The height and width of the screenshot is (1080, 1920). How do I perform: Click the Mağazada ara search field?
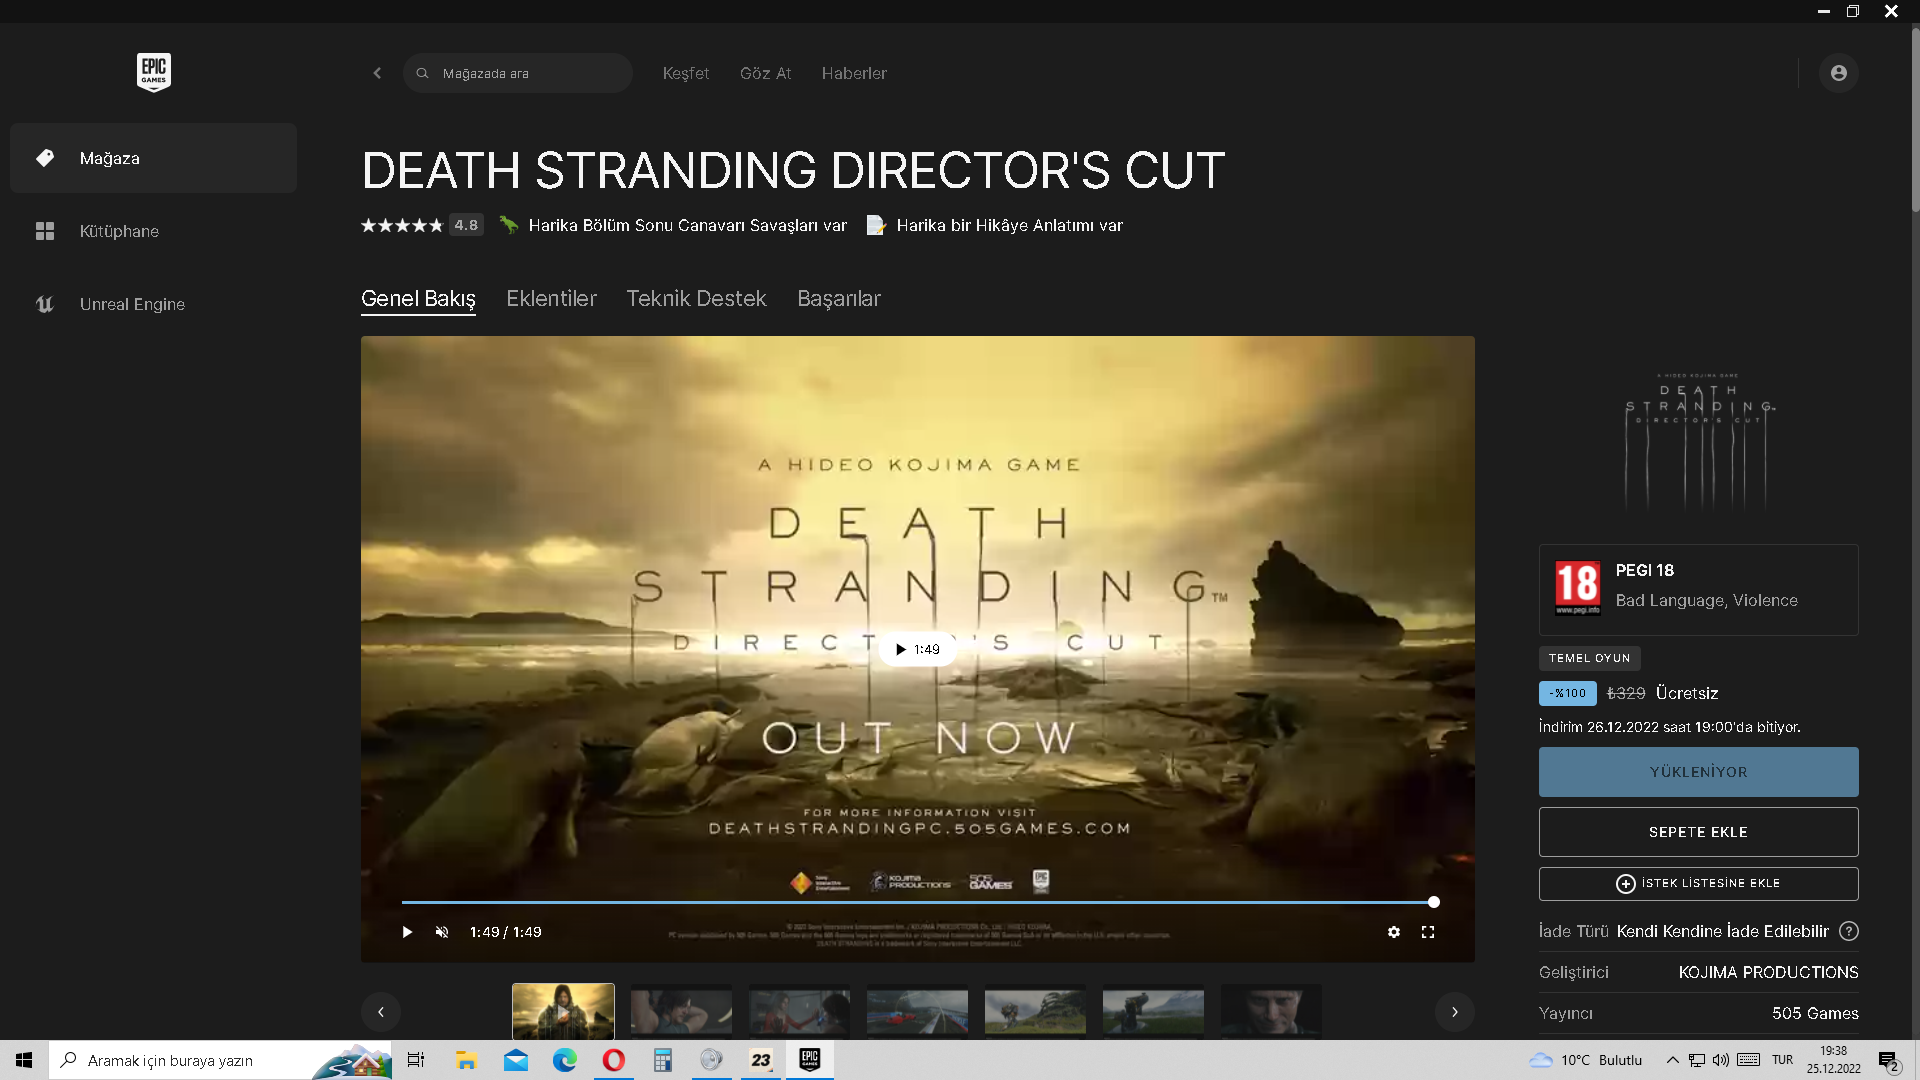point(530,73)
